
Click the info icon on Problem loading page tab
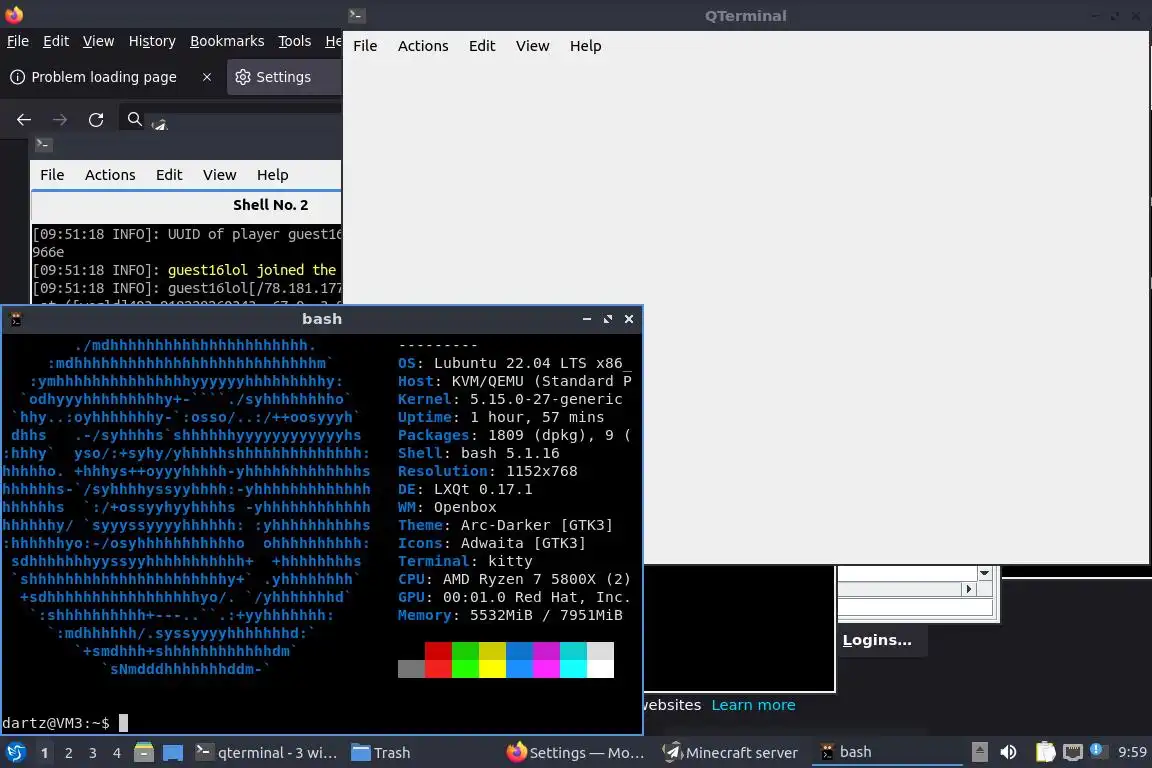coord(18,76)
